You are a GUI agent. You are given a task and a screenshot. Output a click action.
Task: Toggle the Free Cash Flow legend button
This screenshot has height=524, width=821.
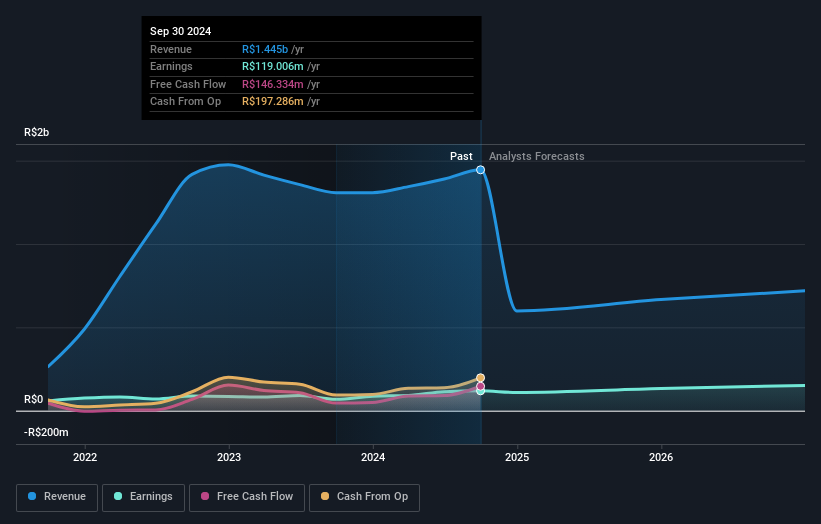coord(247,497)
